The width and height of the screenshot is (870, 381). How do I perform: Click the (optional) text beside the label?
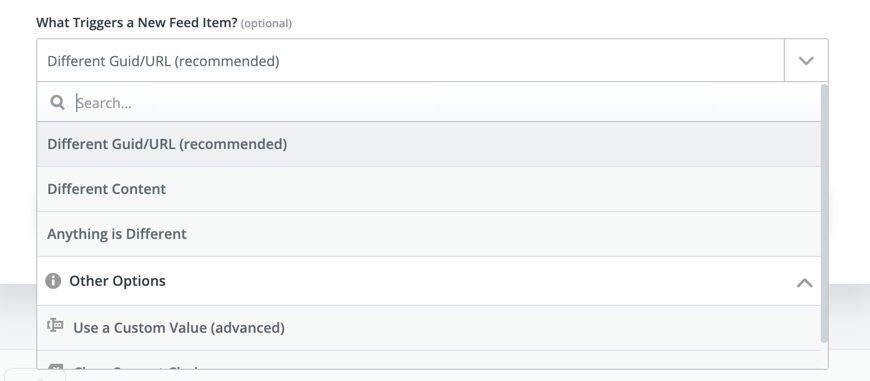266,23
